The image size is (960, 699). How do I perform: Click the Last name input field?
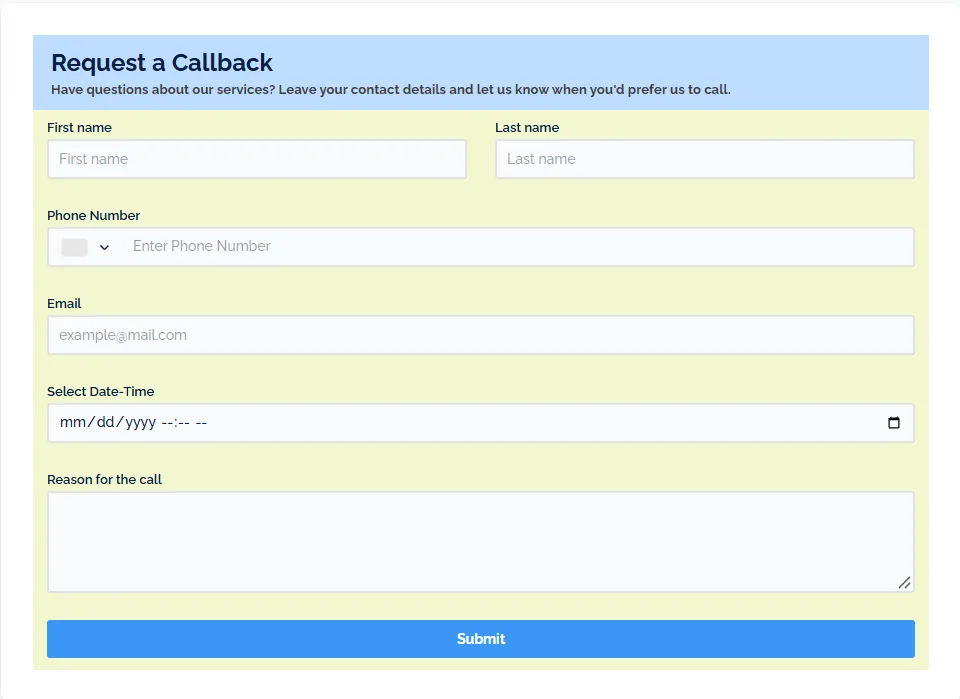tap(705, 159)
